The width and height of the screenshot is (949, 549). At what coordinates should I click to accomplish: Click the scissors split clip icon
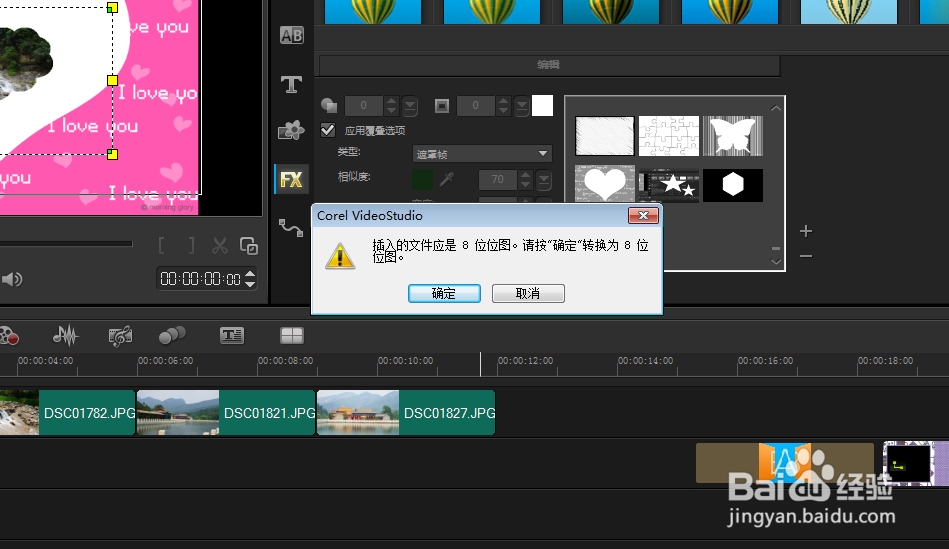tap(220, 246)
